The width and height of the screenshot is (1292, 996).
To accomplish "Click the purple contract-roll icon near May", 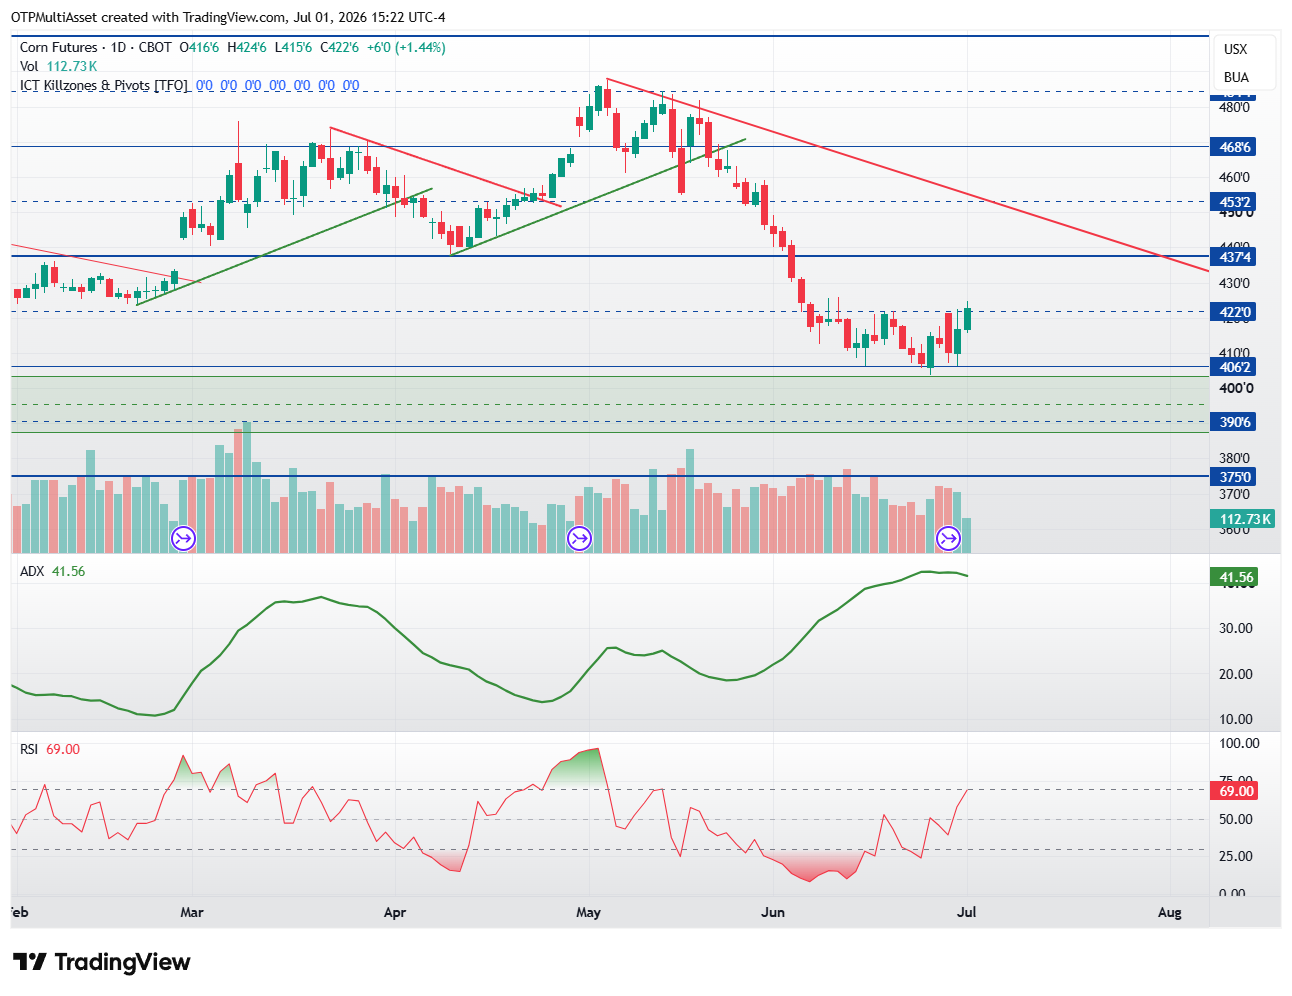I will tap(579, 540).
